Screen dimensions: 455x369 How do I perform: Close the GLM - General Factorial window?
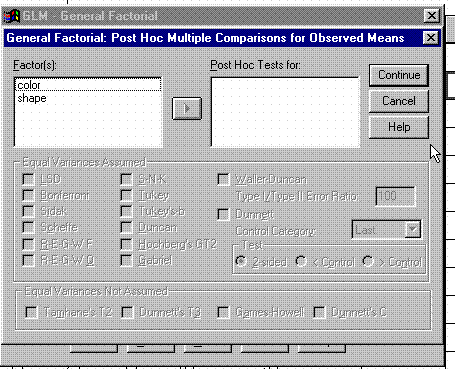432,15
